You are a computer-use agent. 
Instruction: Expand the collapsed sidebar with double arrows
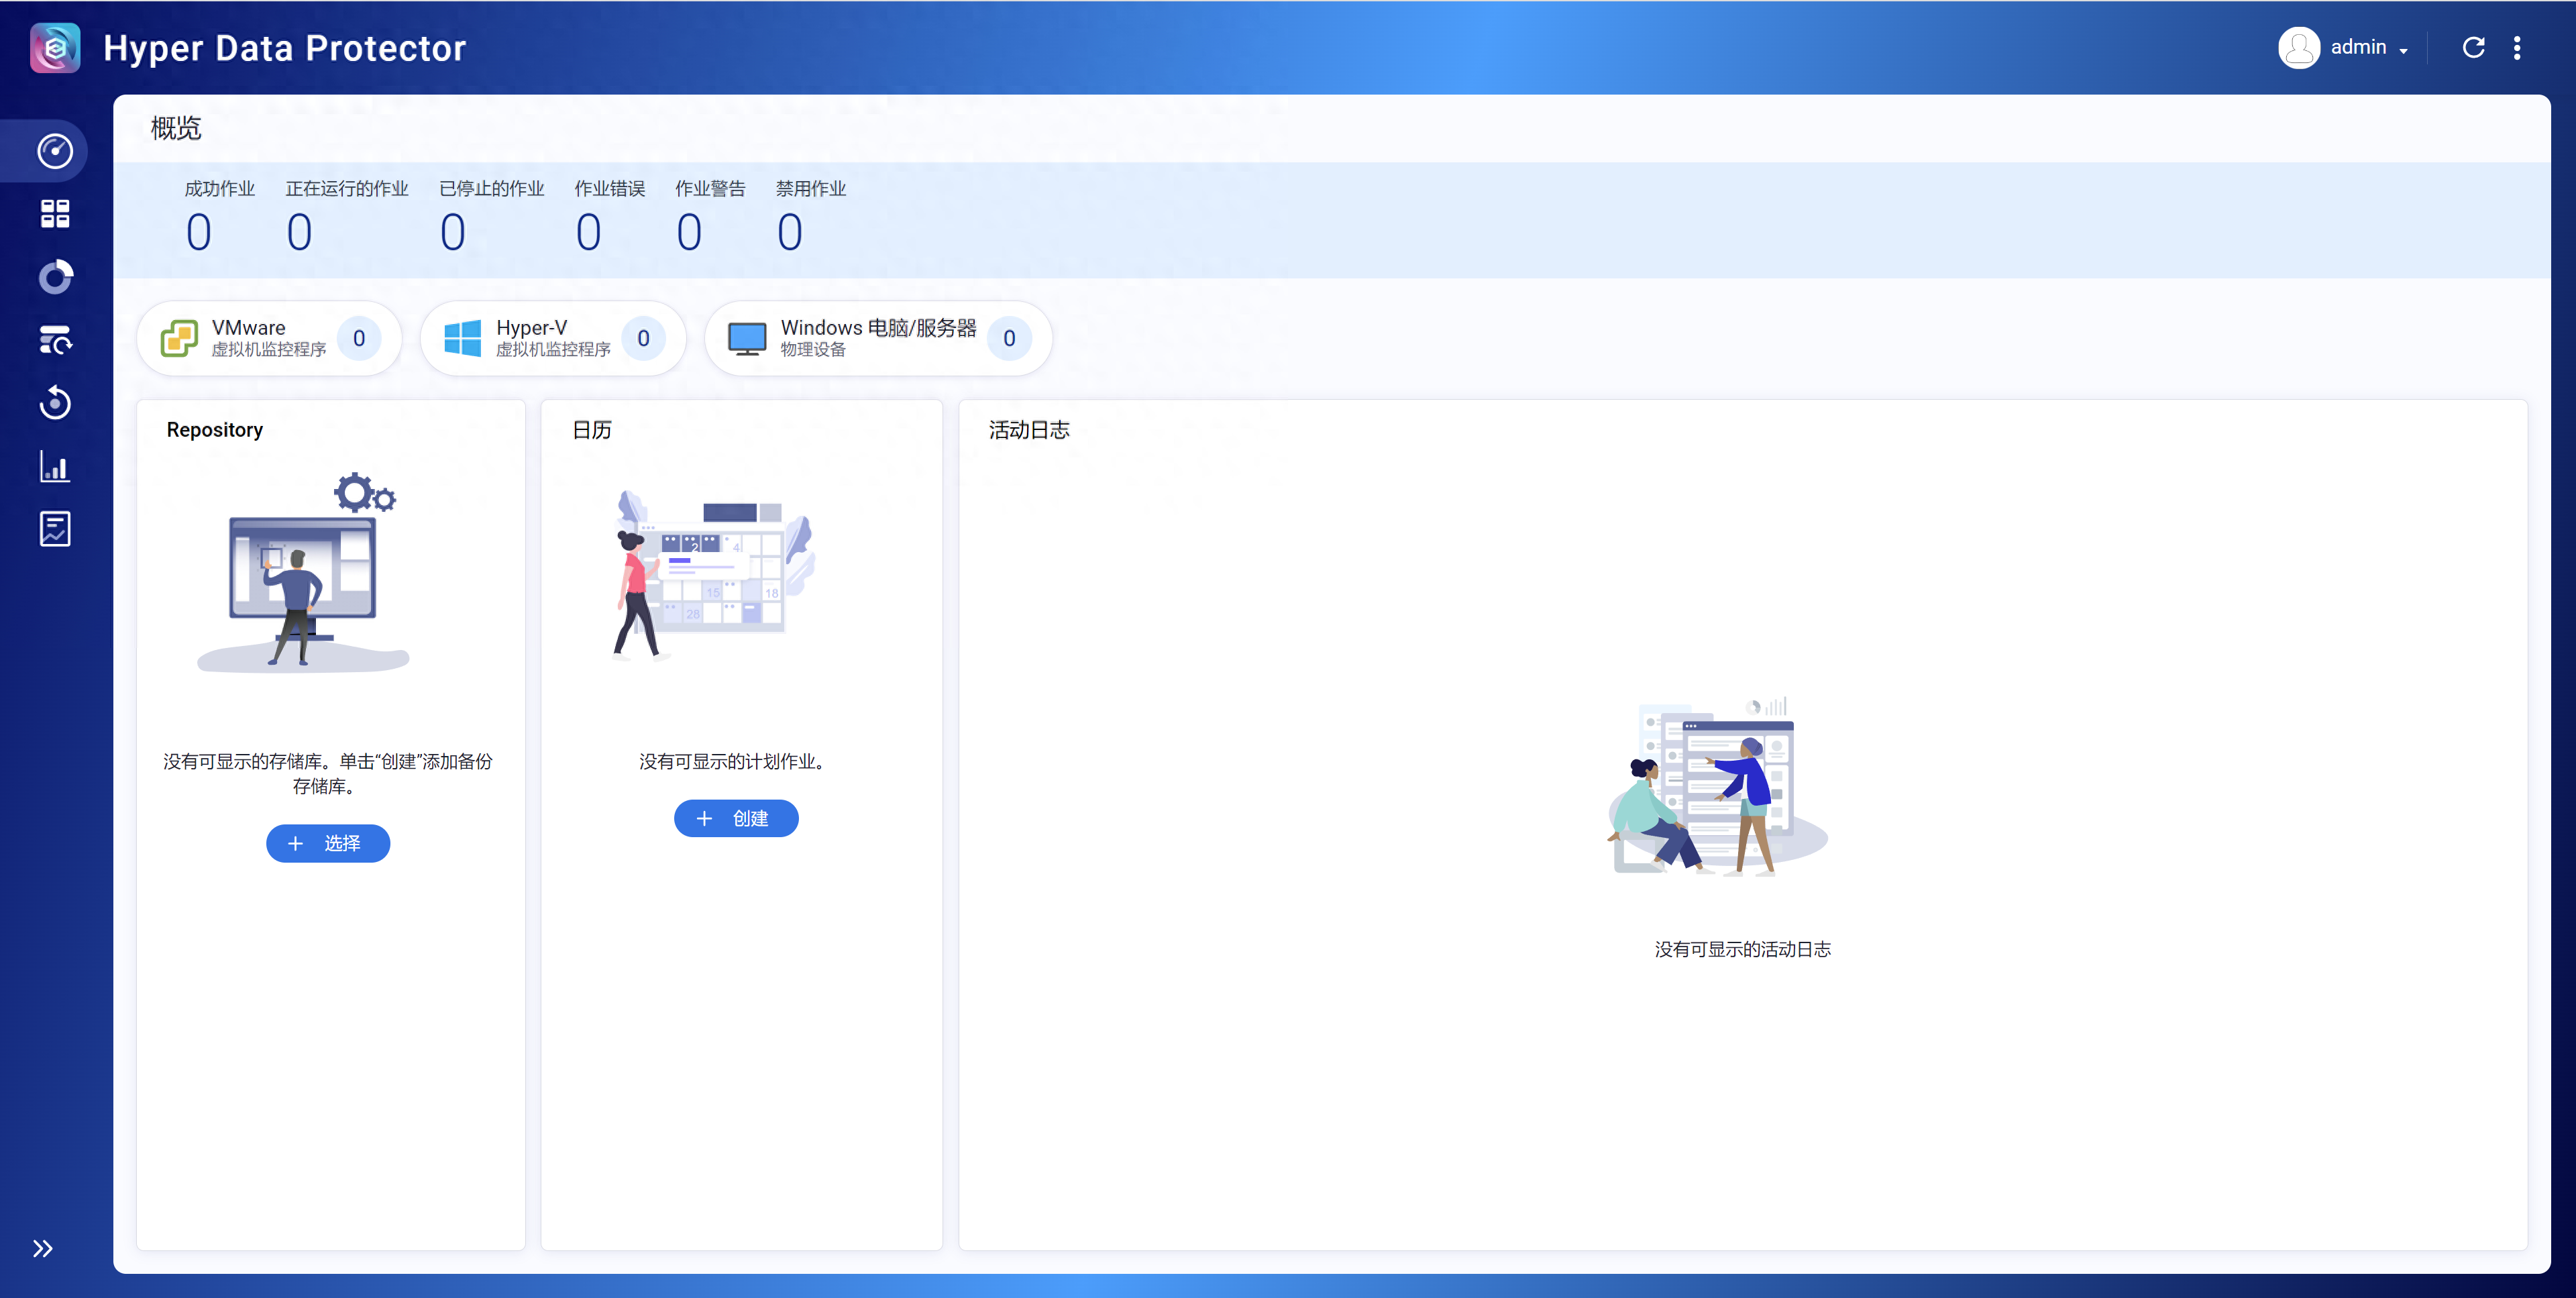(43, 1248)
